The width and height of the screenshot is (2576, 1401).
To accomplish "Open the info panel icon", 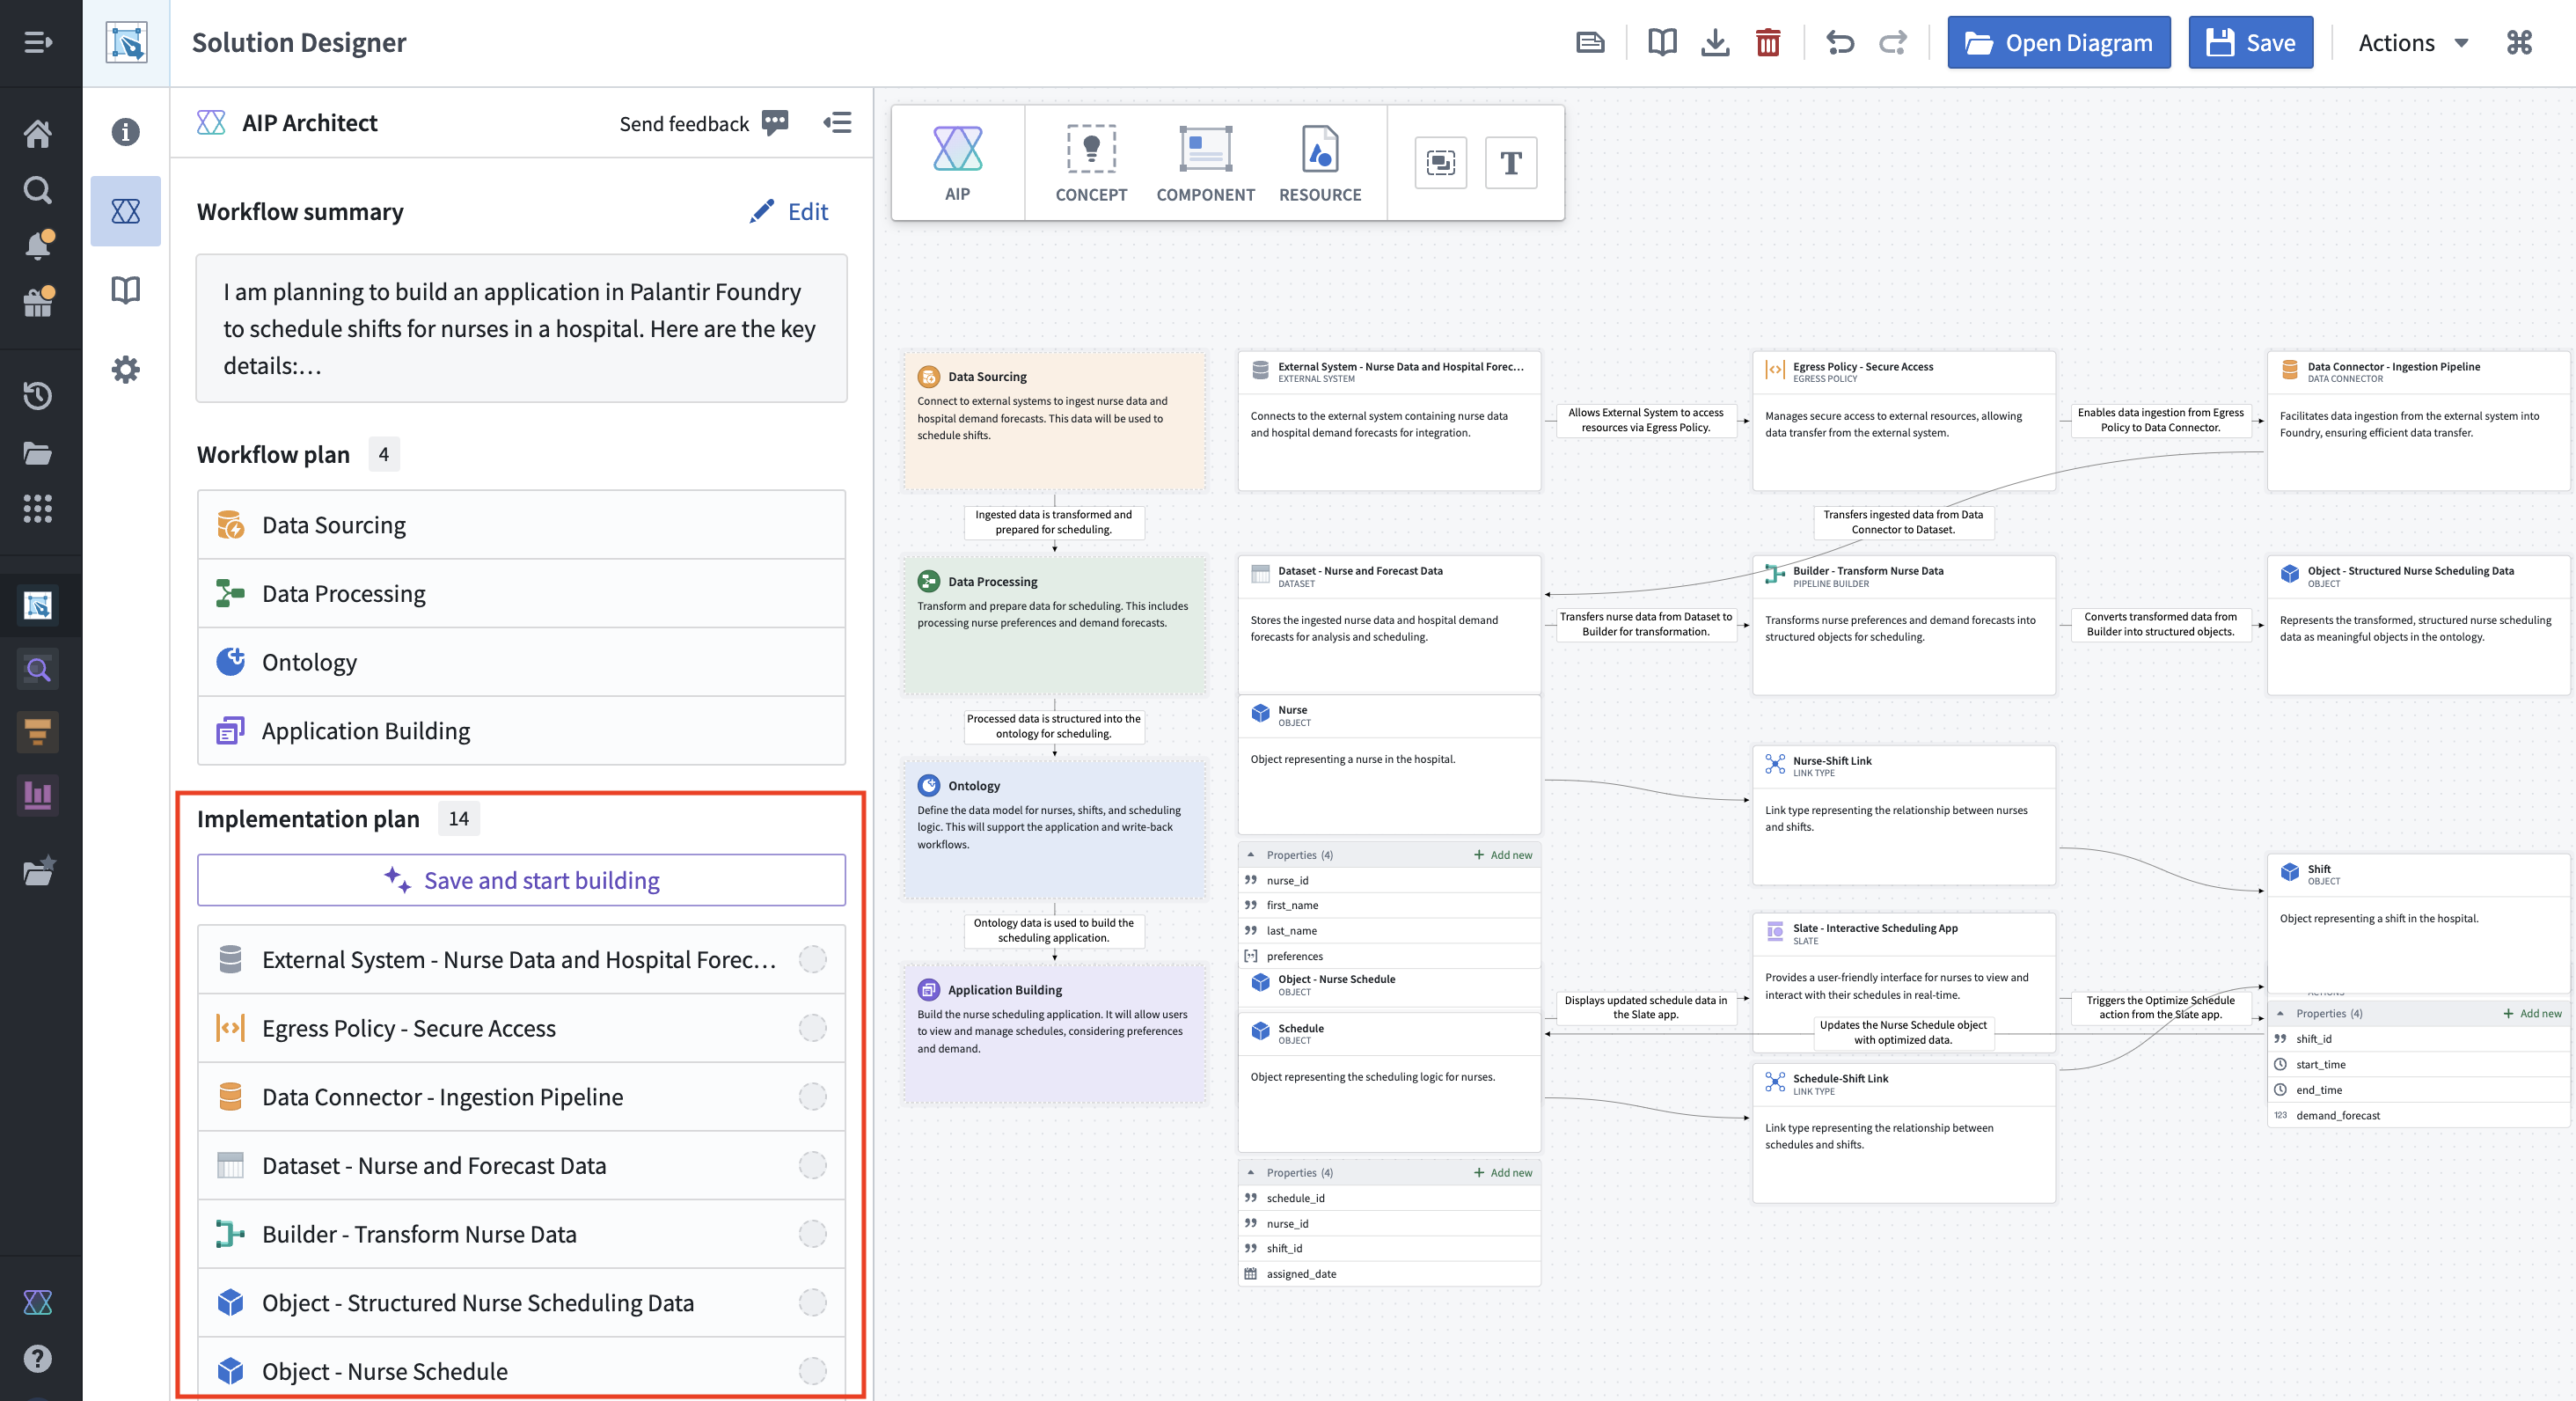I will pos(126,132).
